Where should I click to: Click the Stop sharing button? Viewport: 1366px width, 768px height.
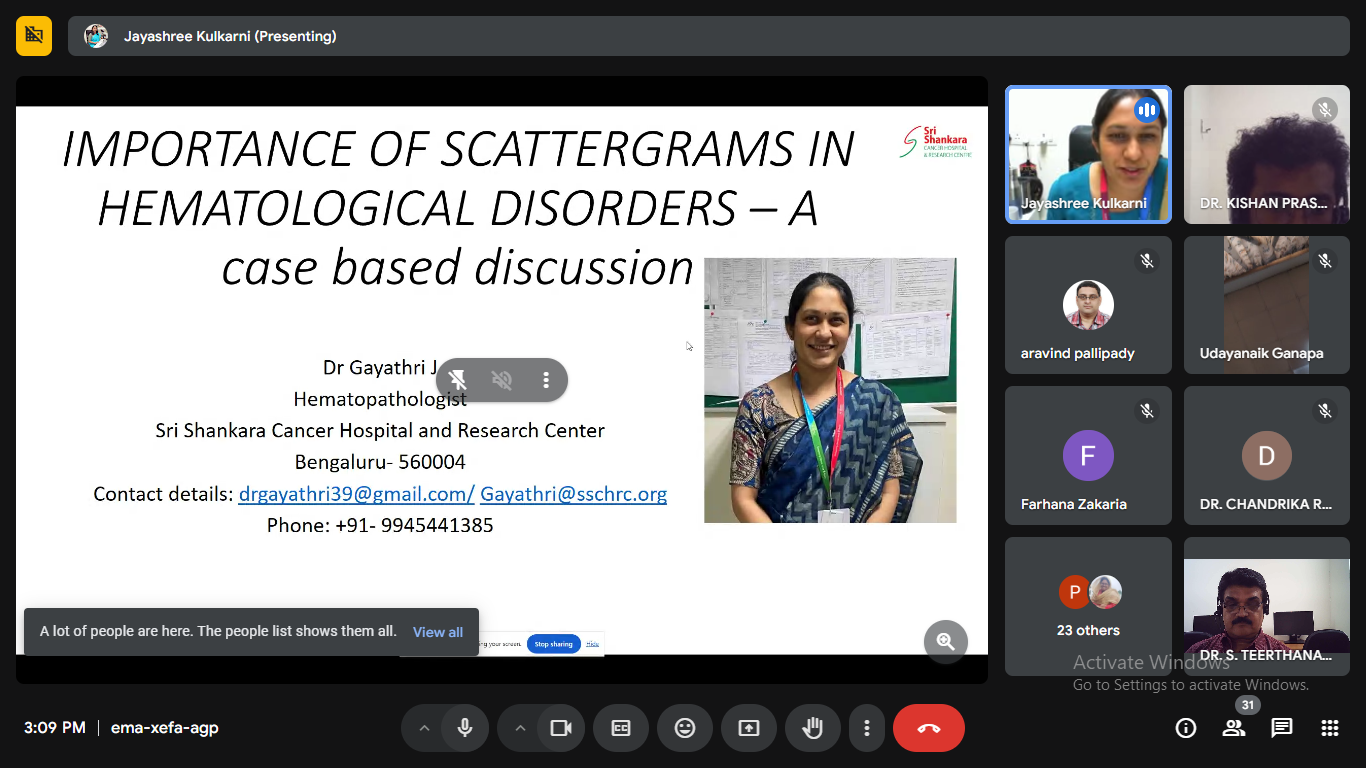tap(553, 644)
